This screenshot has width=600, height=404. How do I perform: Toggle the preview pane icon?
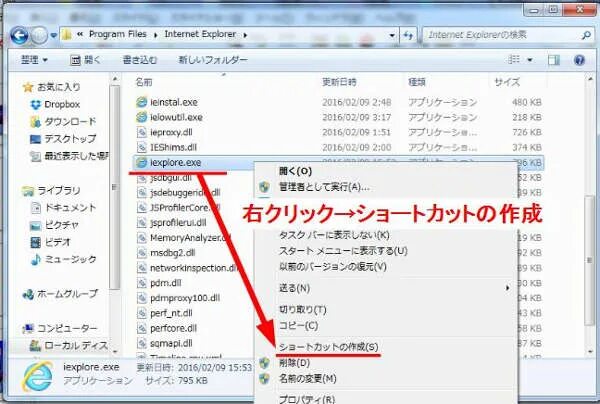tap(554, 60)
